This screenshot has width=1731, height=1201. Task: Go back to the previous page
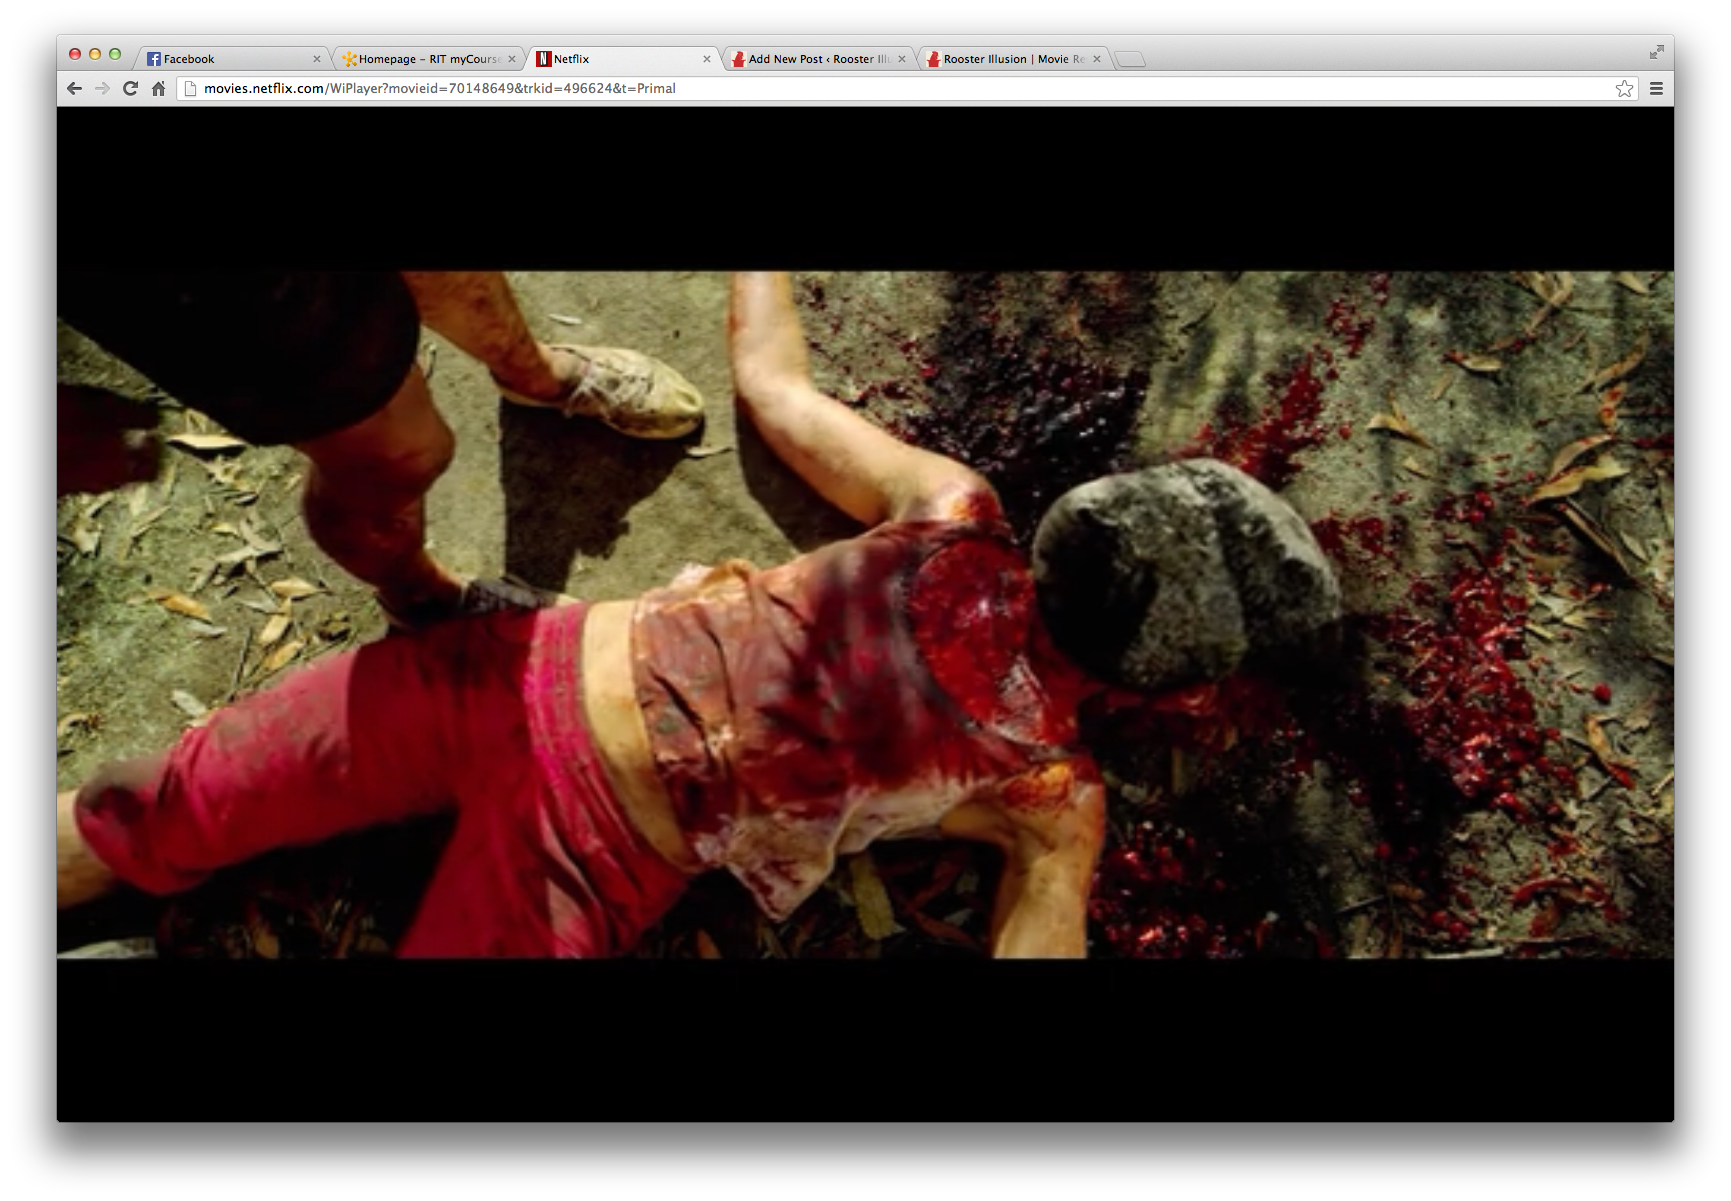[x=74, y=89]
